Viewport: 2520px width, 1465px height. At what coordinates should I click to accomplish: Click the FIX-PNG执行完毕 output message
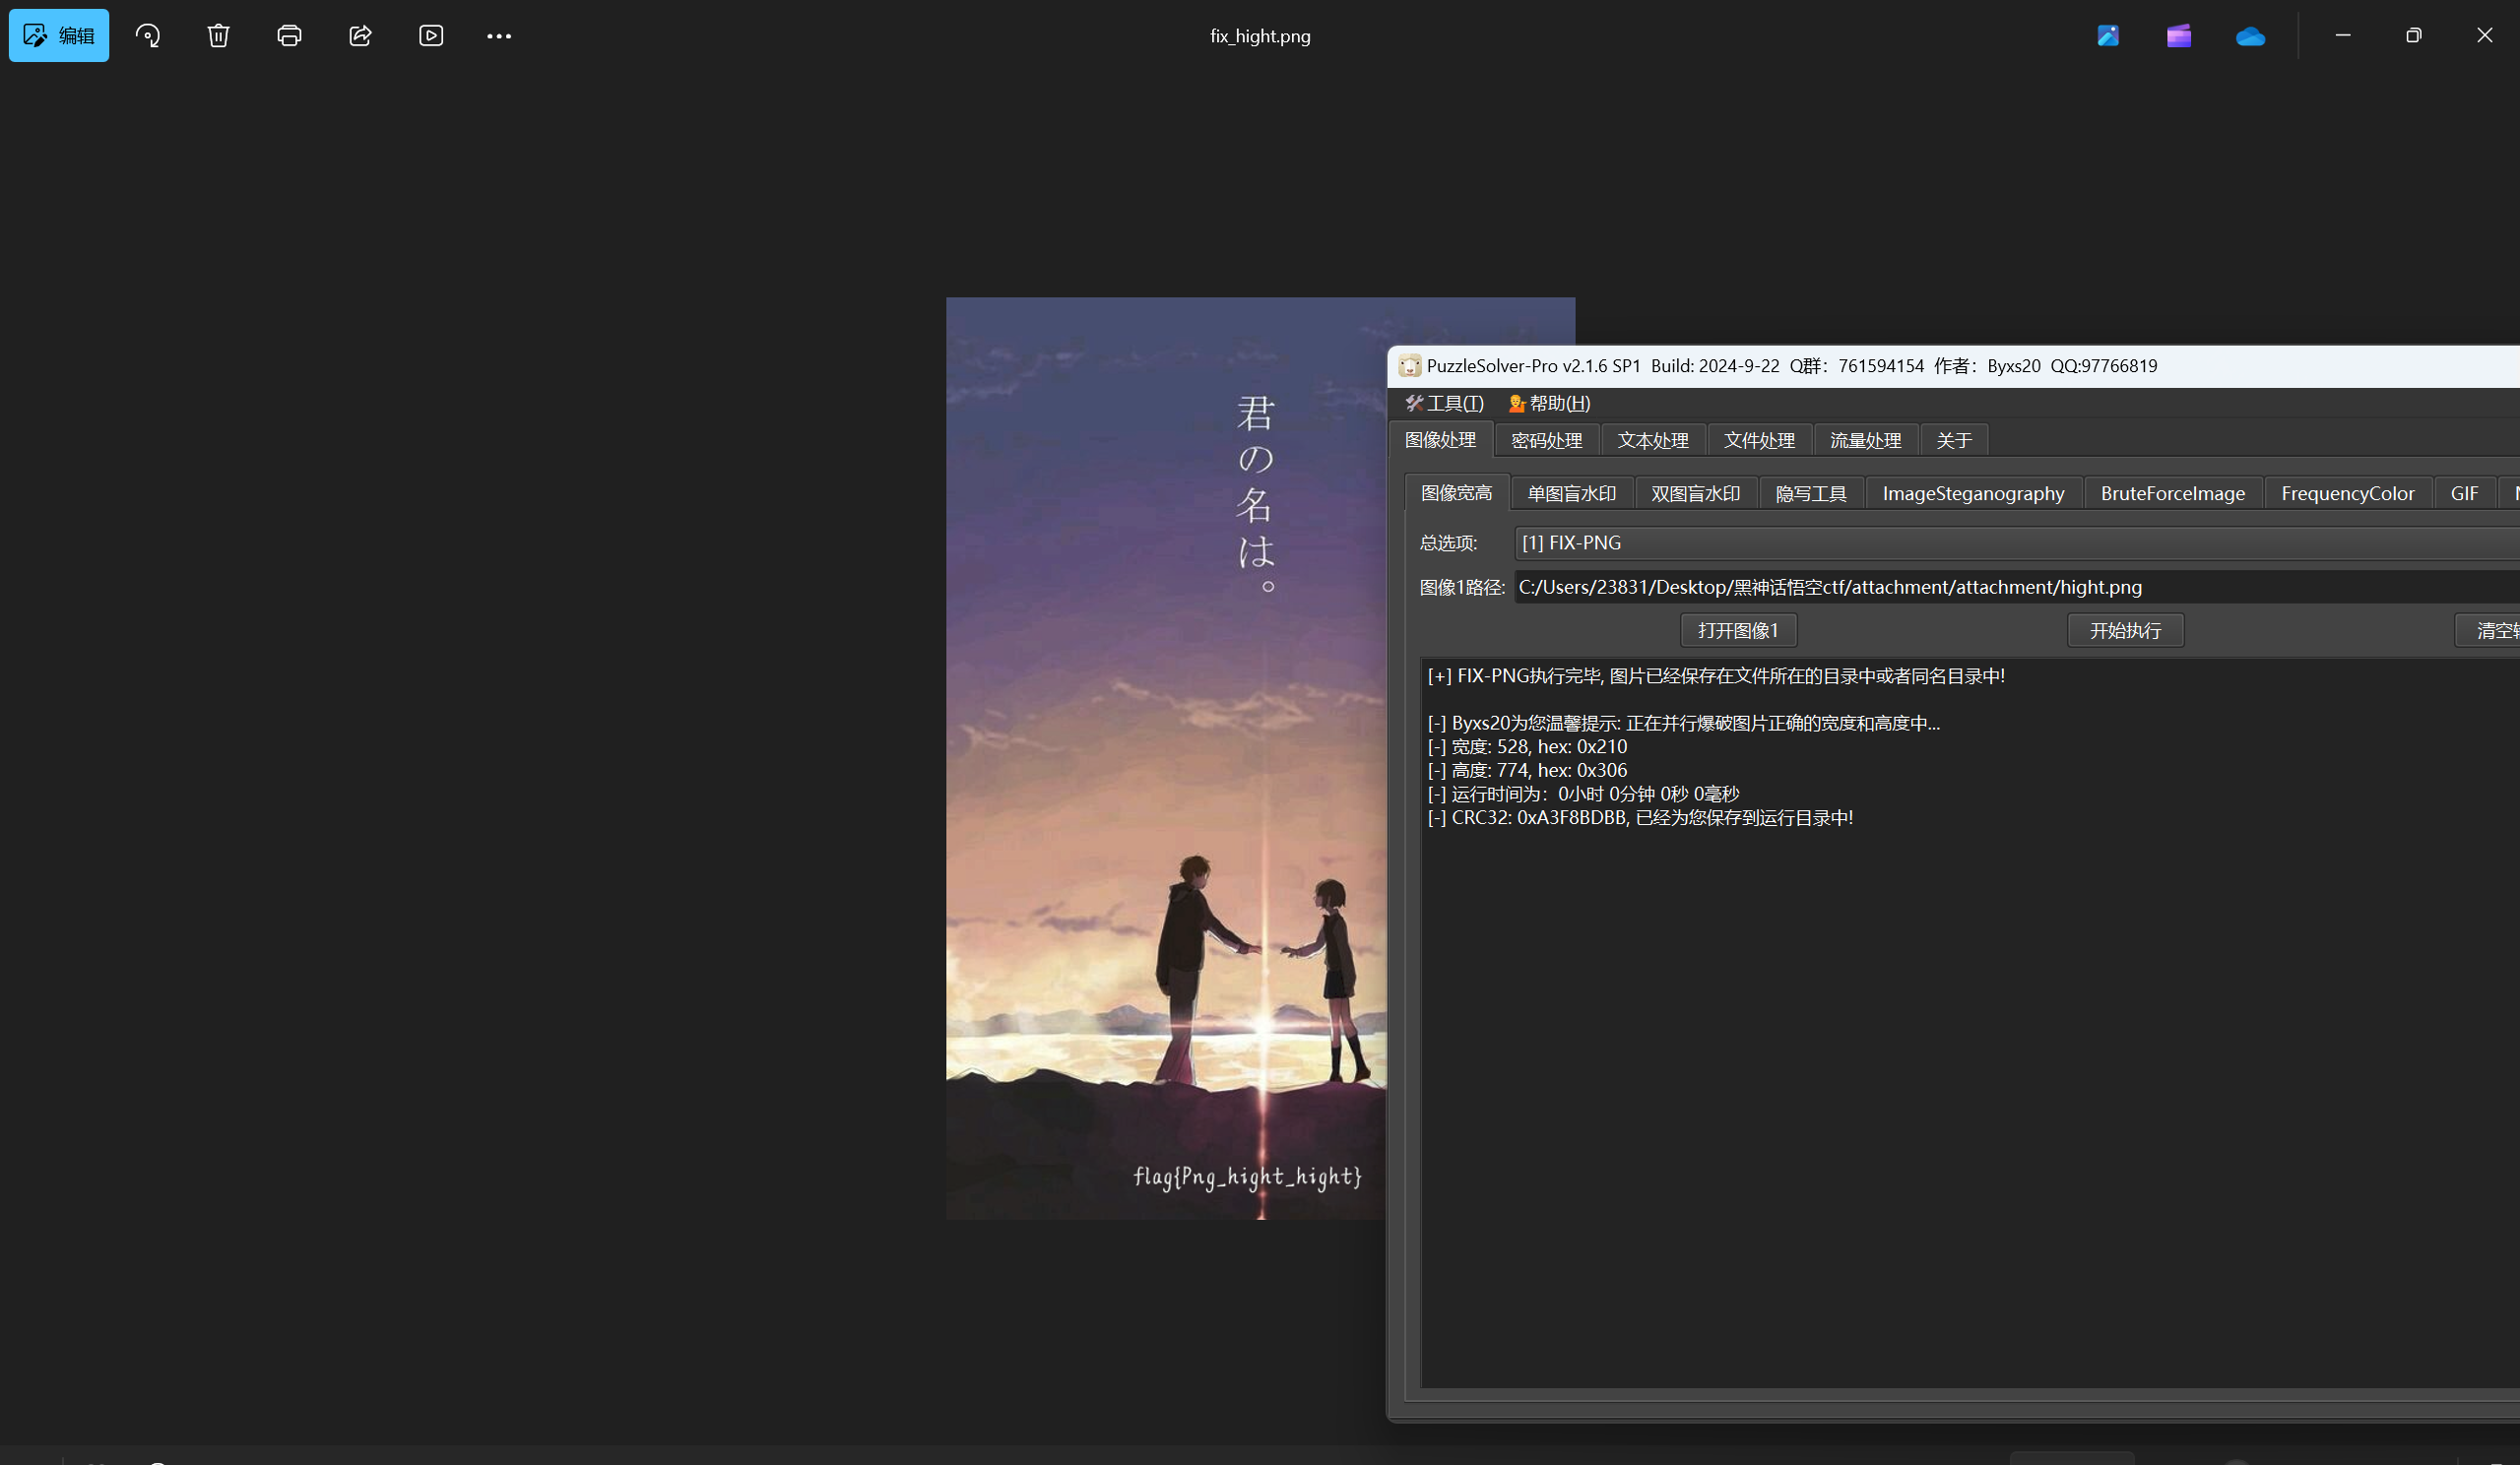1717,676
